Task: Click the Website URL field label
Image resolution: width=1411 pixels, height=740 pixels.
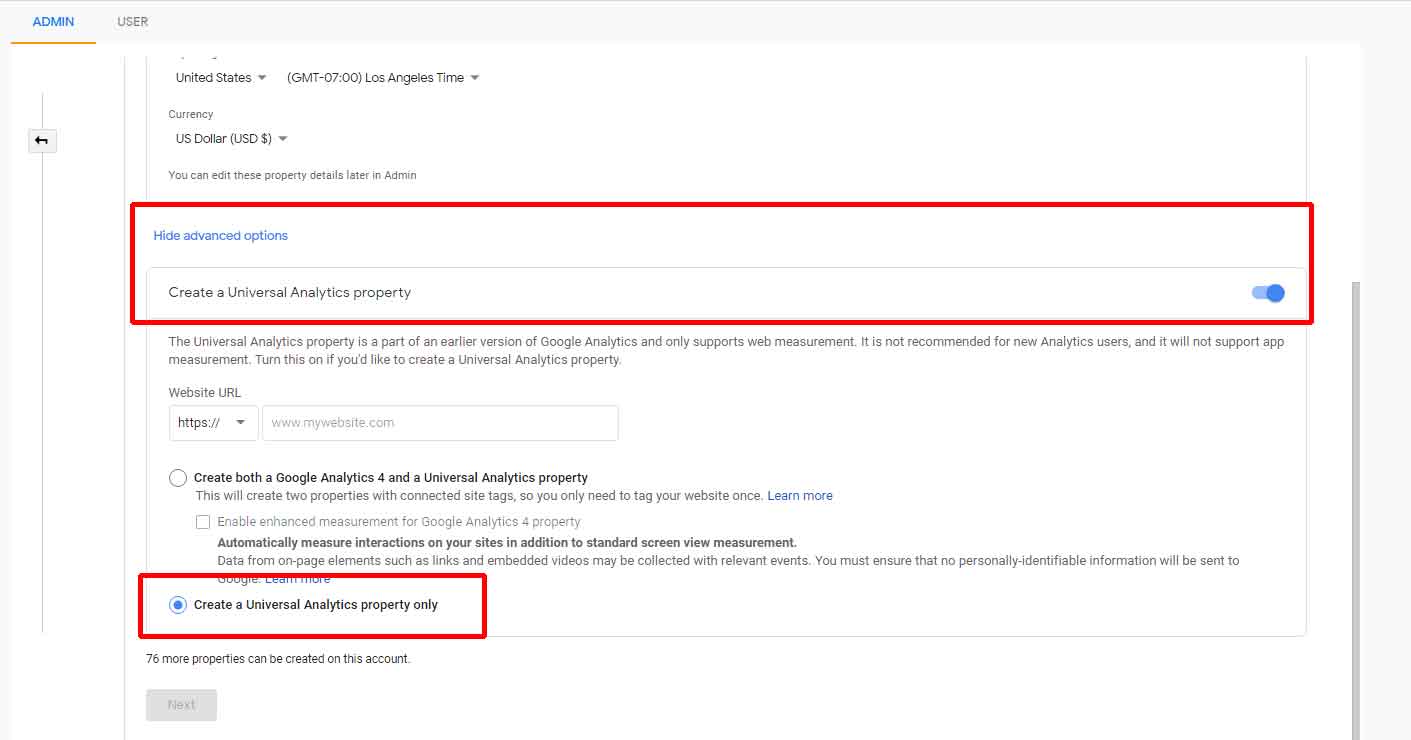Action: click(x=205, y=393)
